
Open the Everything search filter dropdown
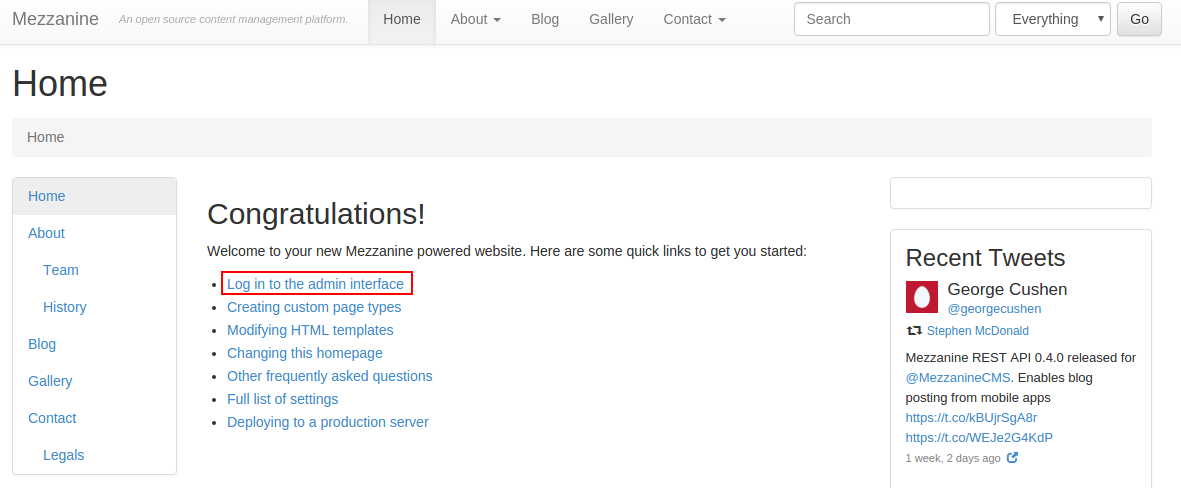click(x=1052, y=19)
